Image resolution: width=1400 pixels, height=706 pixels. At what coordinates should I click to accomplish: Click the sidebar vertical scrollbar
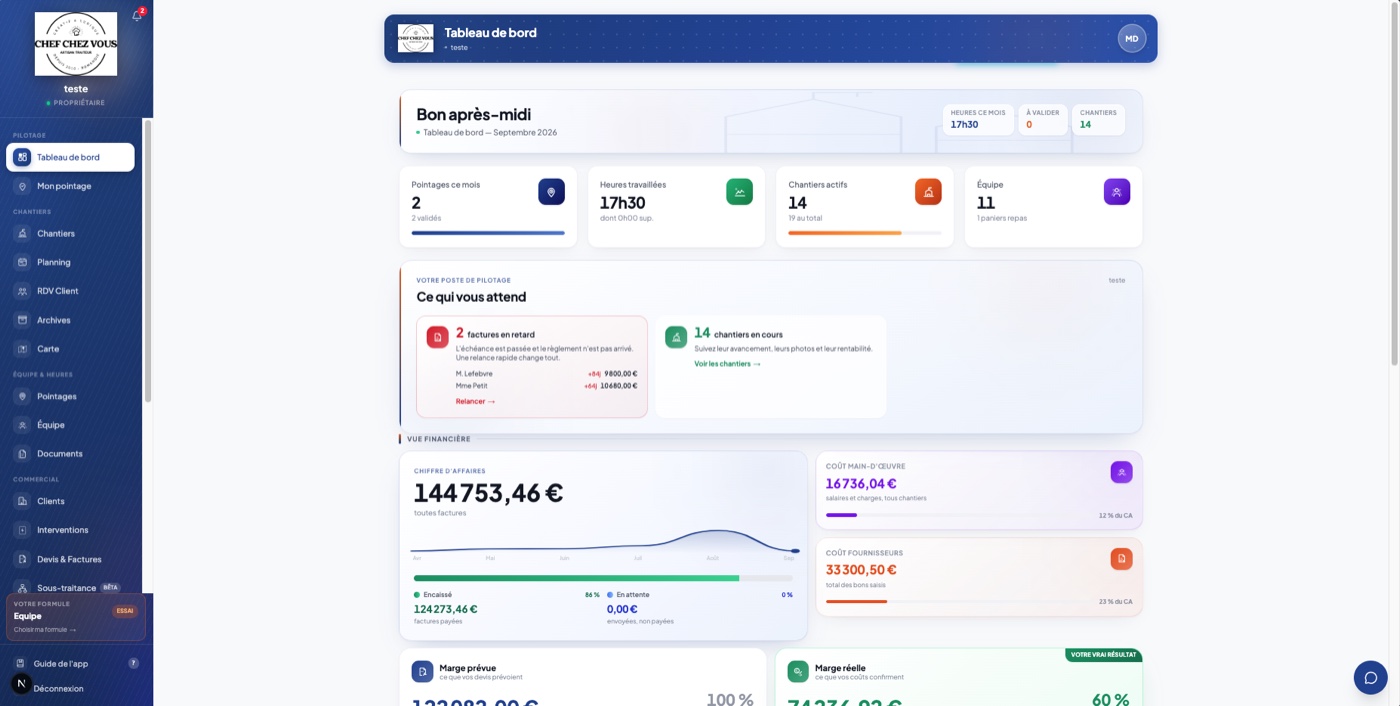pyautogui.click(x=148, y=260)
